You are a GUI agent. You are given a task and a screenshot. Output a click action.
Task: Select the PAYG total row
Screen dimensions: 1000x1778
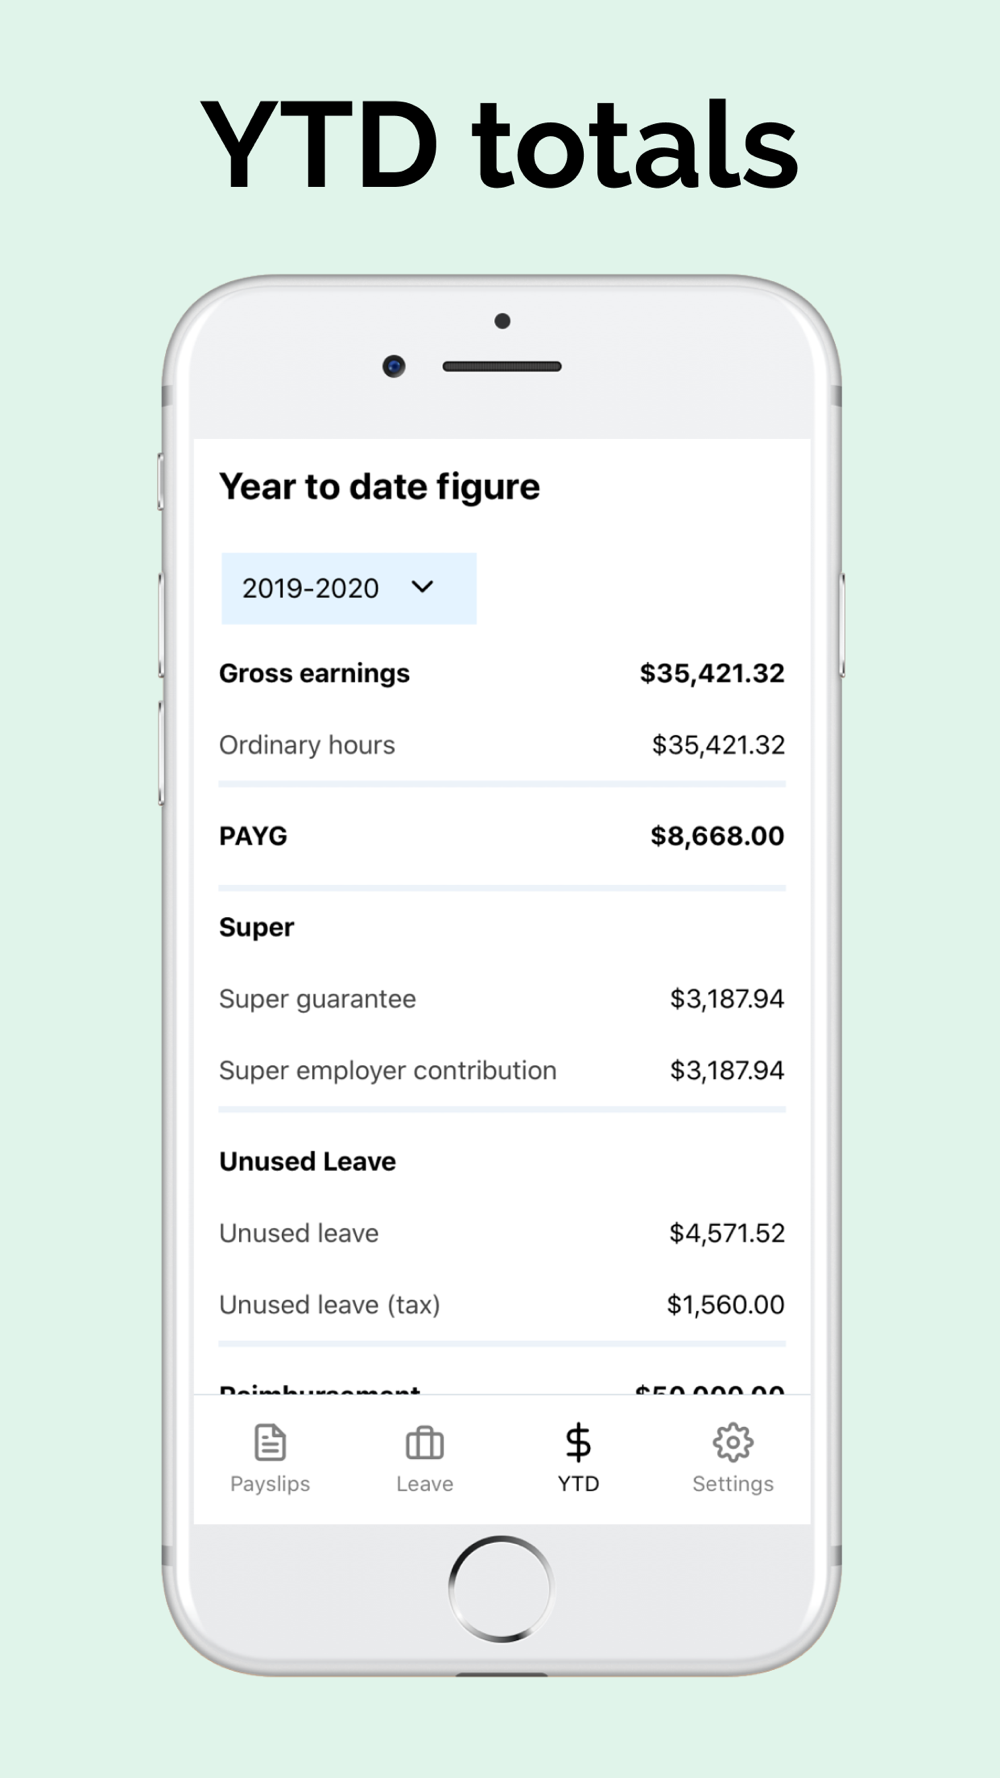(502, 836)
